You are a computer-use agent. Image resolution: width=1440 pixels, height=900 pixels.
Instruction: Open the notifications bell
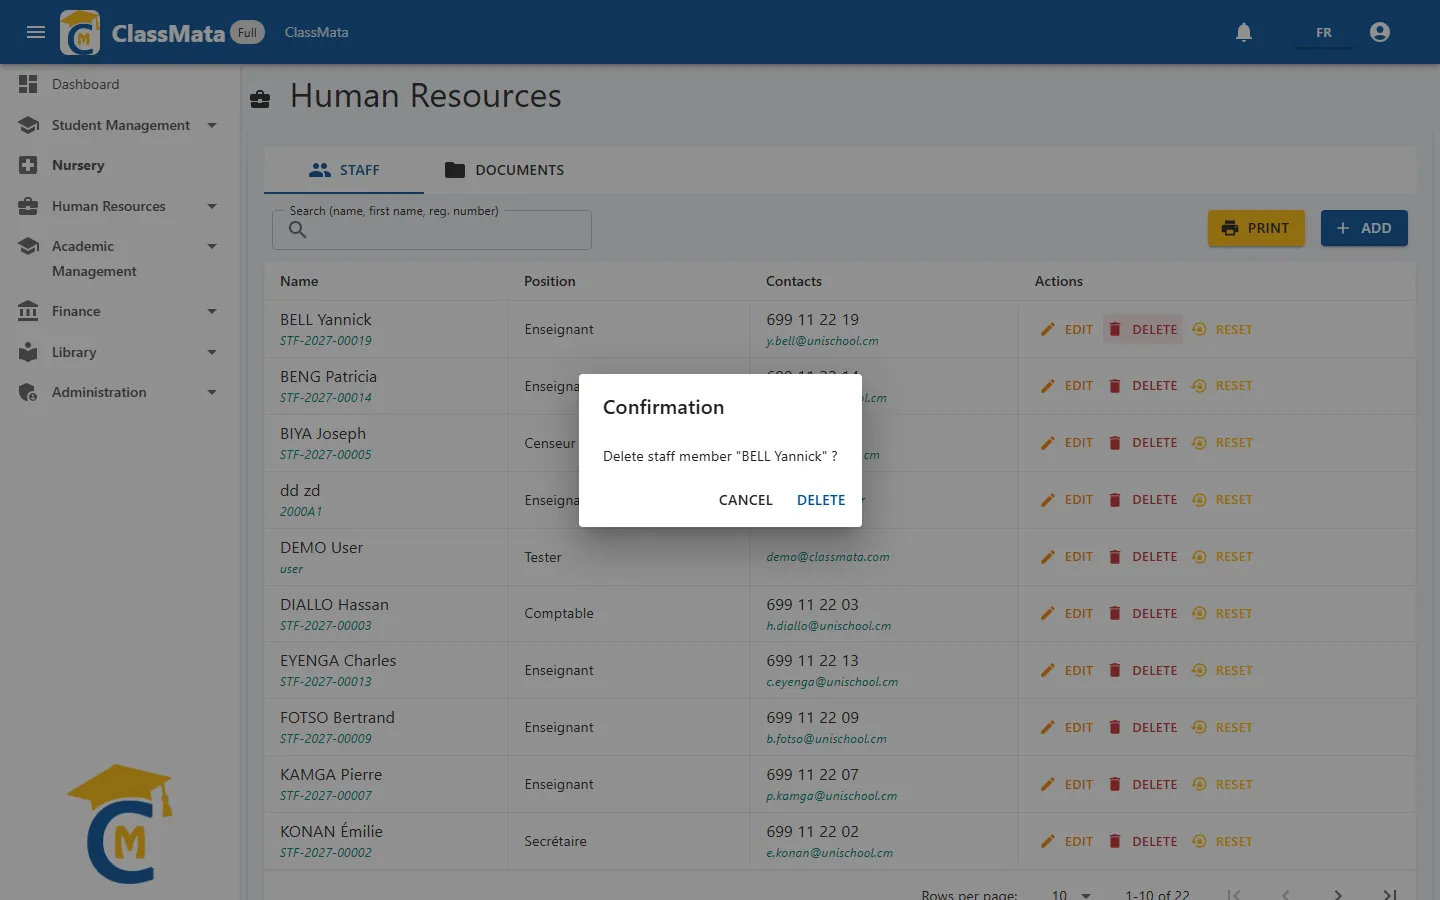click(x=1244, y=32)
